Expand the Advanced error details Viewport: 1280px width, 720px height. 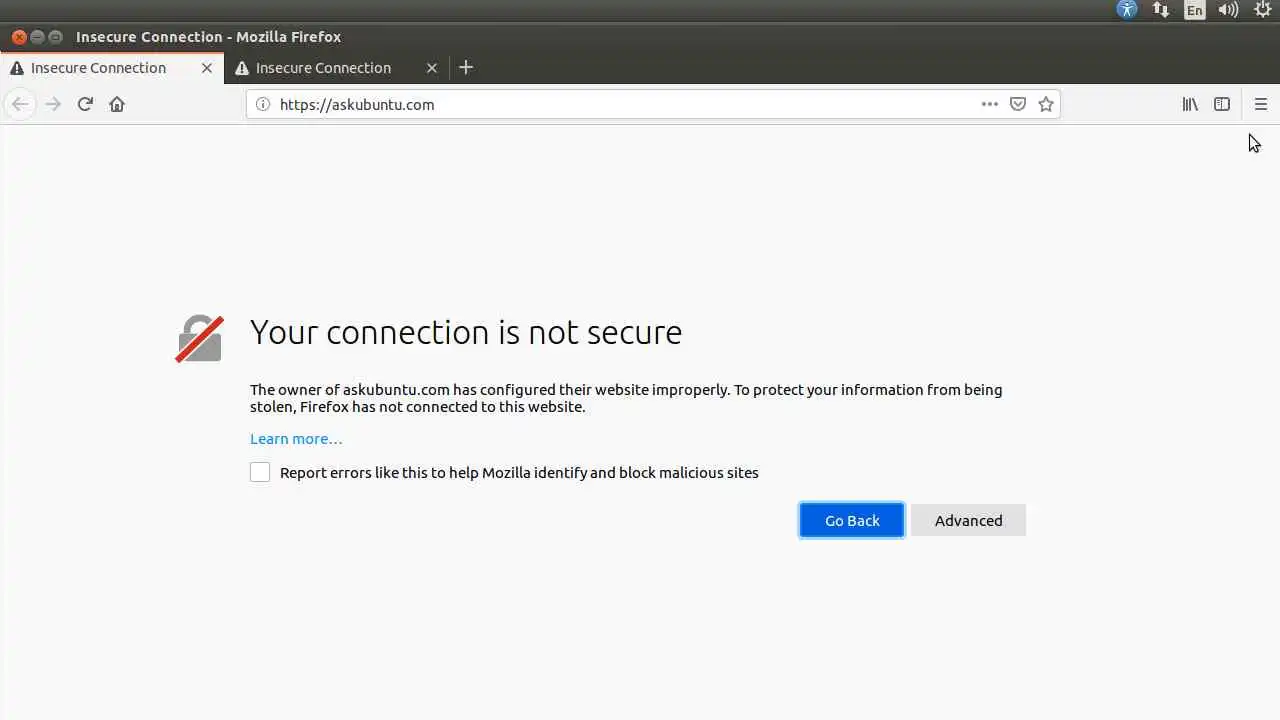pos(968,520)
